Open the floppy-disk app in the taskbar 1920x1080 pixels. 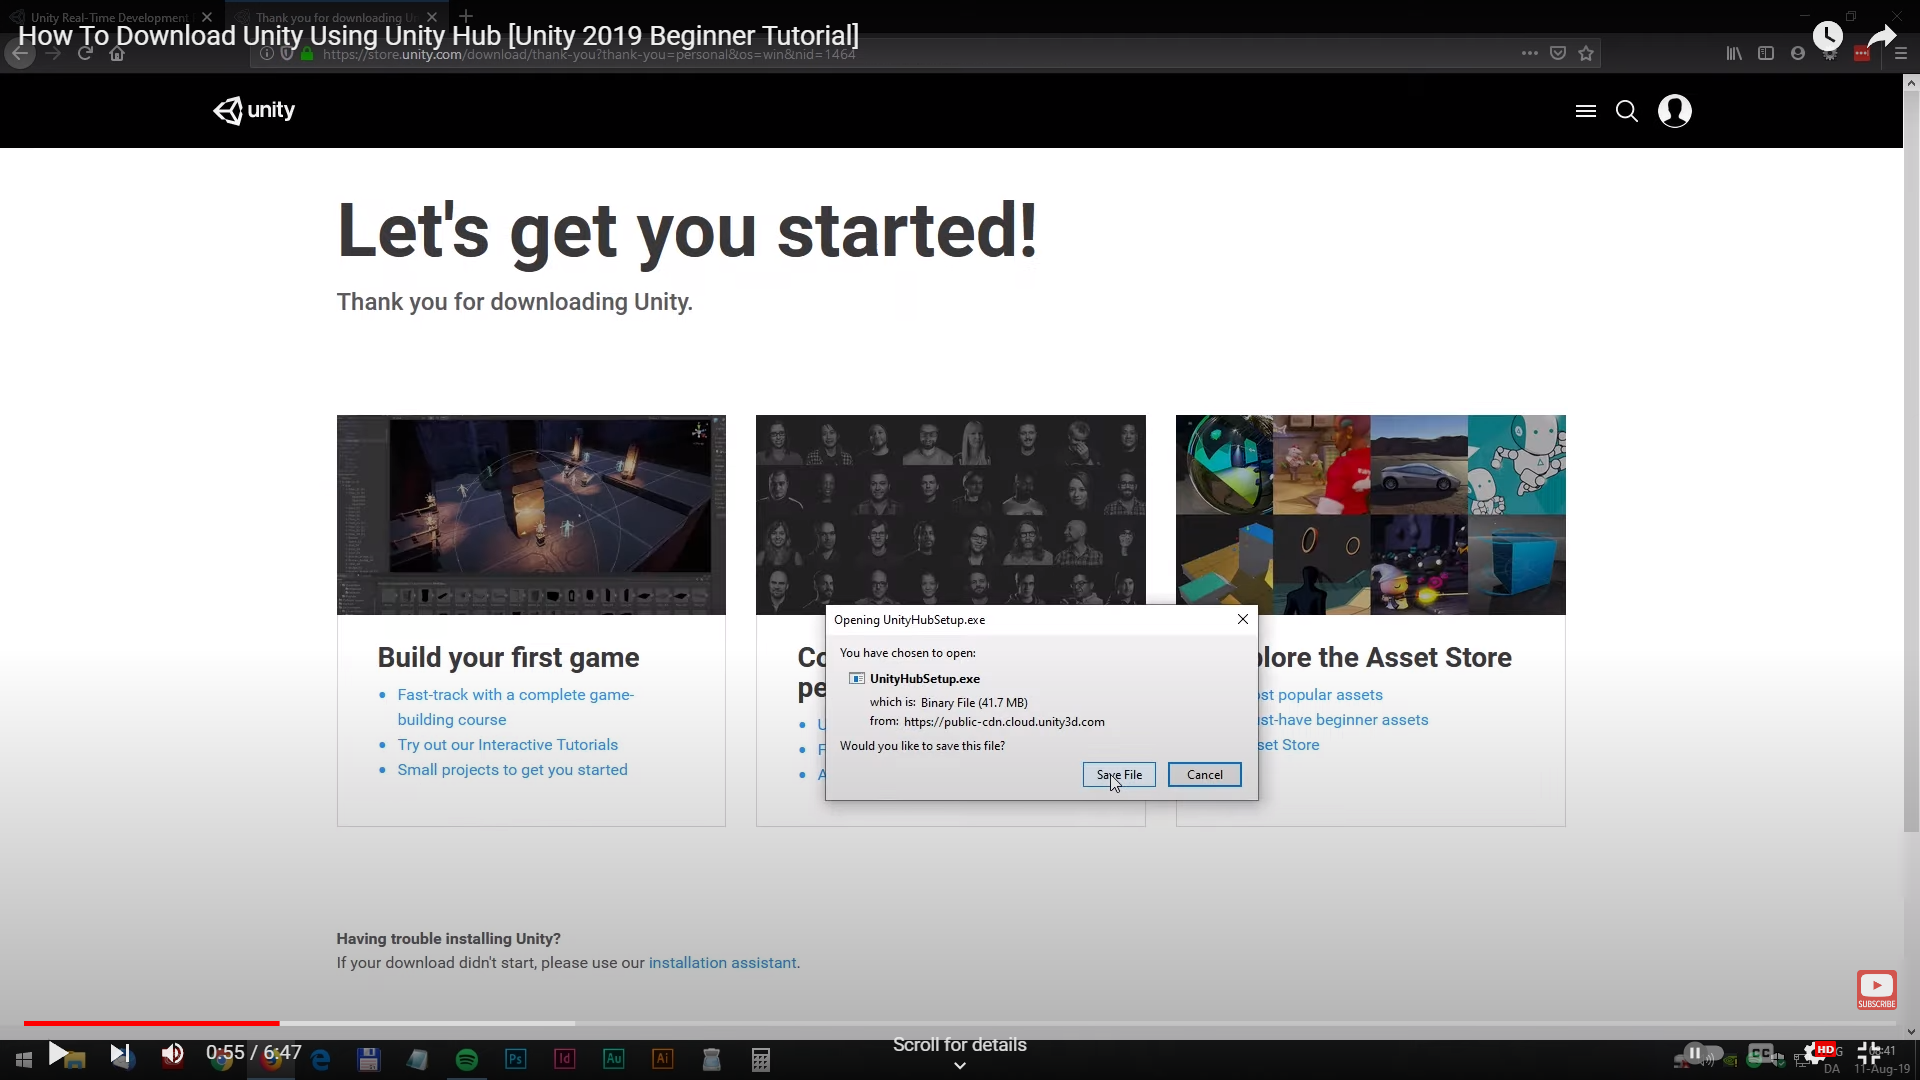click(x=369, y=1059)
